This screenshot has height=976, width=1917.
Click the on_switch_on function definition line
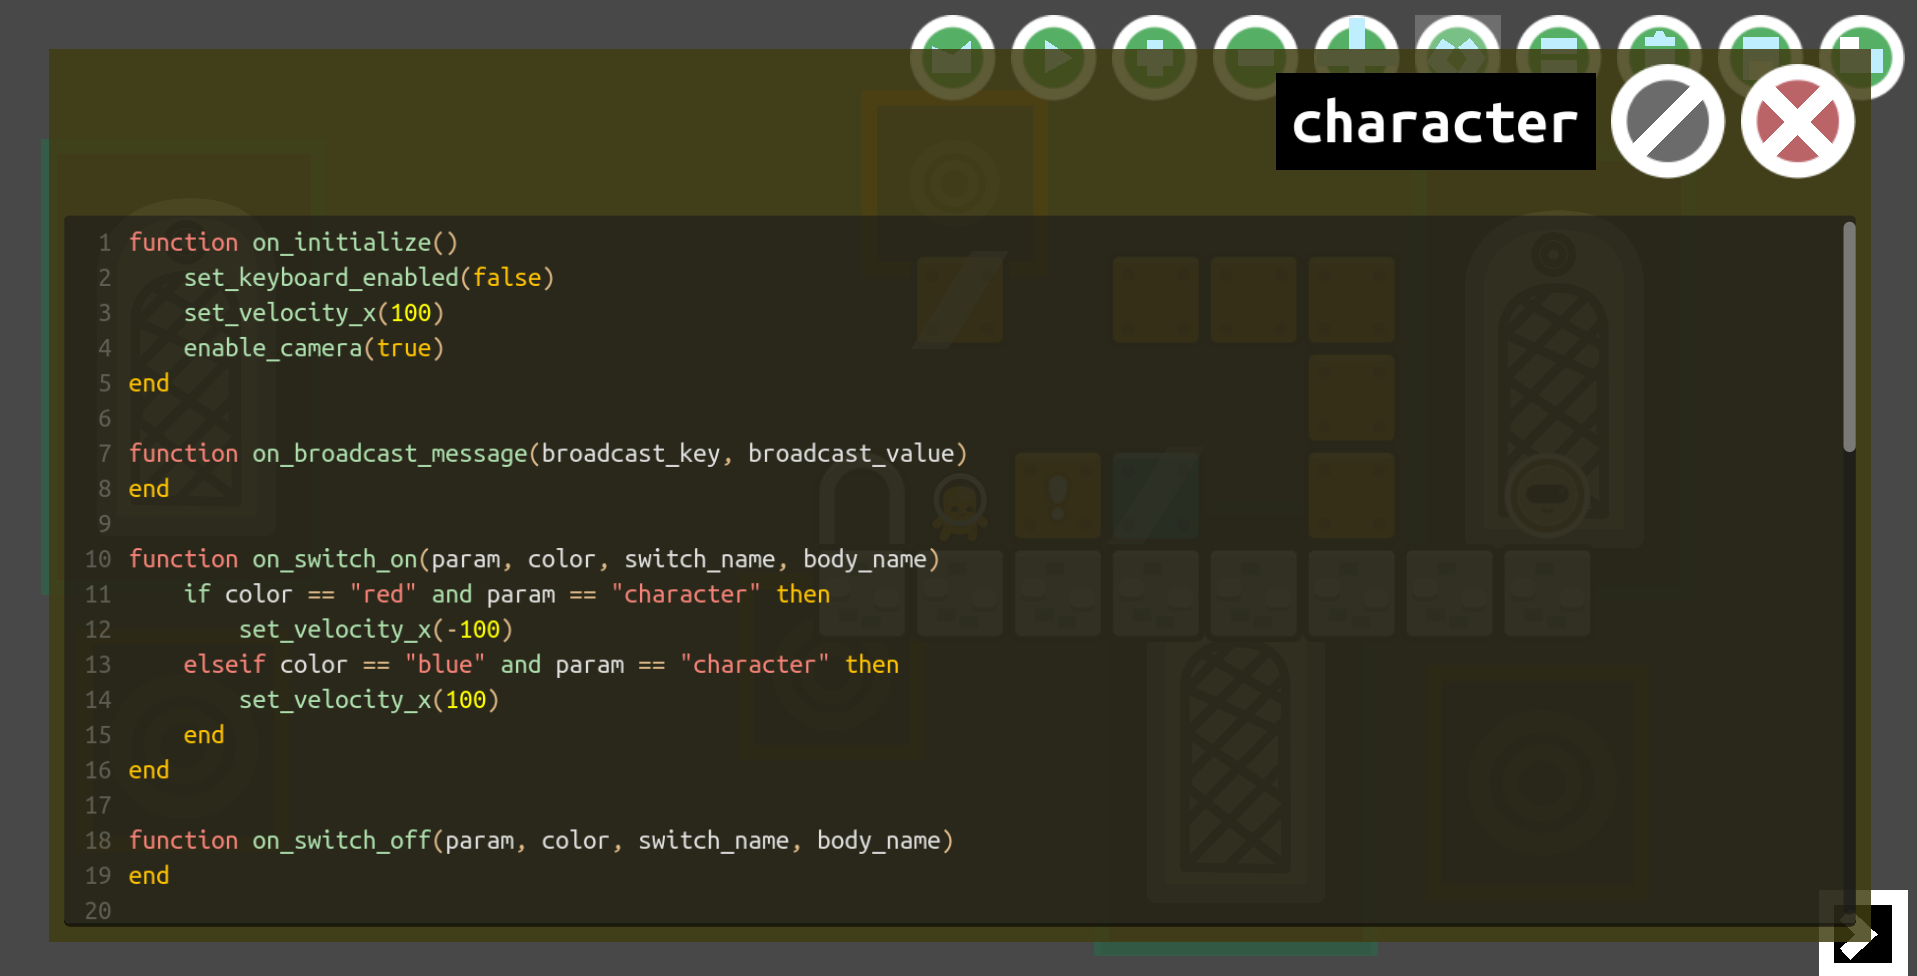pos(534,559)
